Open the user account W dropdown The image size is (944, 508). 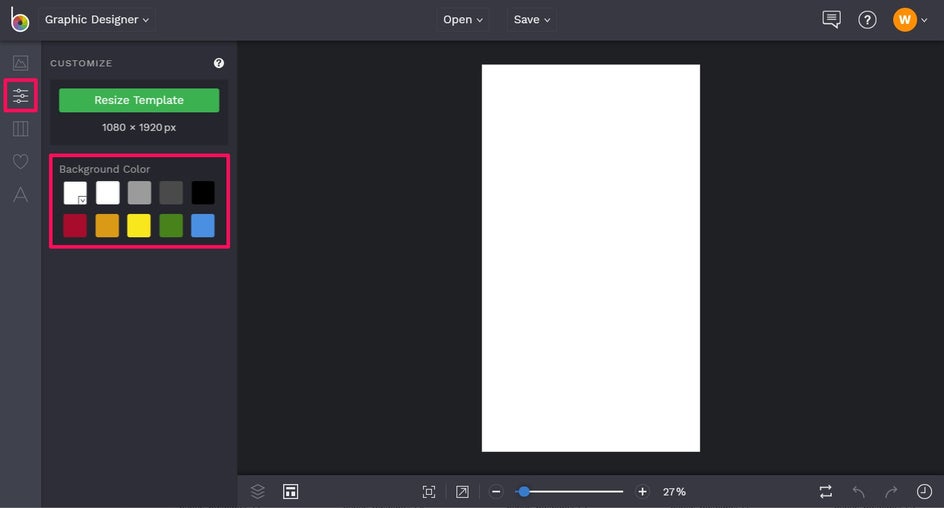click(x=910, y=20)
